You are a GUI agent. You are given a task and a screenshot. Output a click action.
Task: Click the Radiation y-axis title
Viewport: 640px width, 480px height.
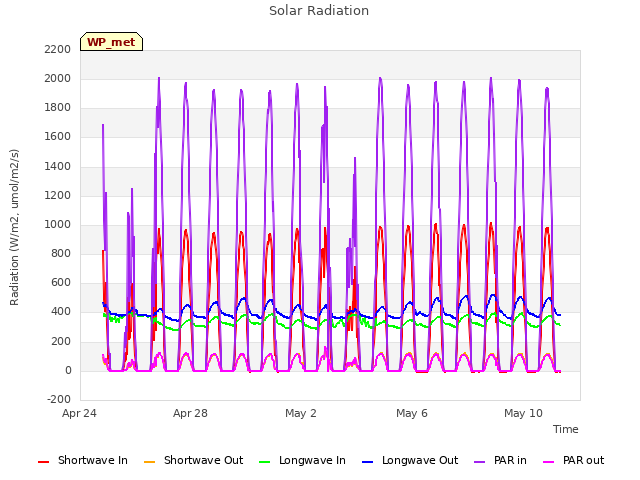click(x=14, y=227)
